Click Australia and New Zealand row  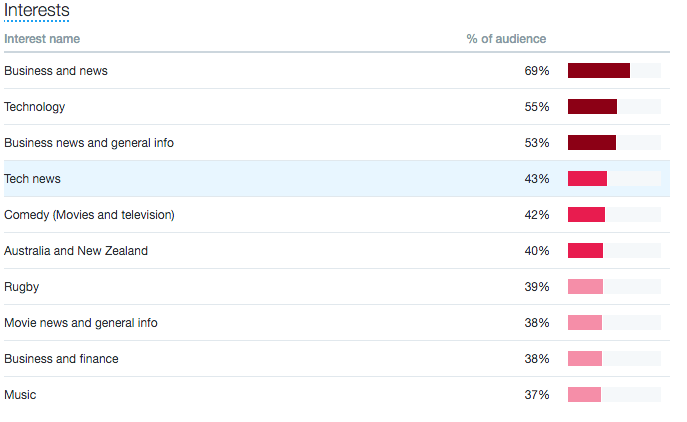[336, 250]
